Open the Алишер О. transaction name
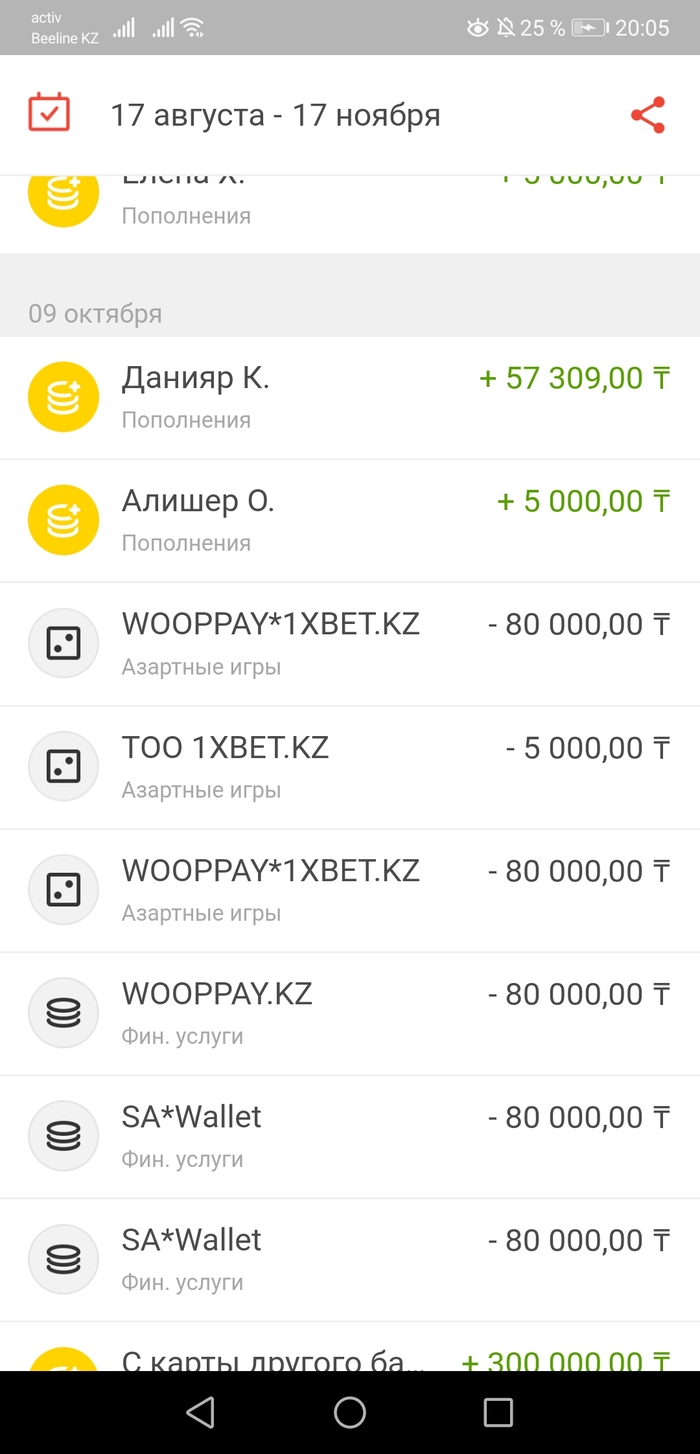The width and height of the screenshot is (700, 1454). pos(198,502)
